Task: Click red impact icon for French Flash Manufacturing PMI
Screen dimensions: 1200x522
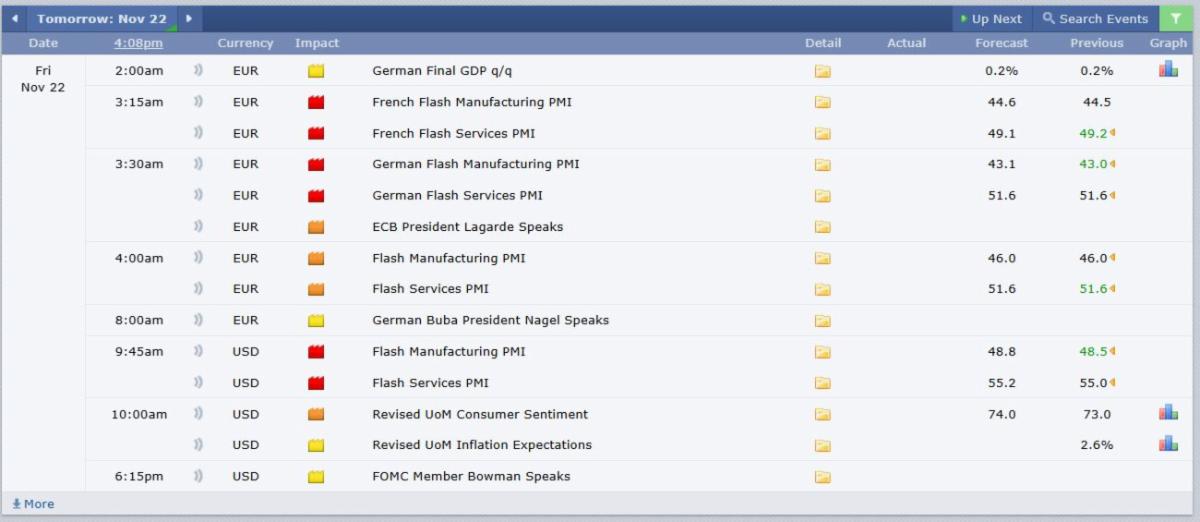Action: pos(316,102)
